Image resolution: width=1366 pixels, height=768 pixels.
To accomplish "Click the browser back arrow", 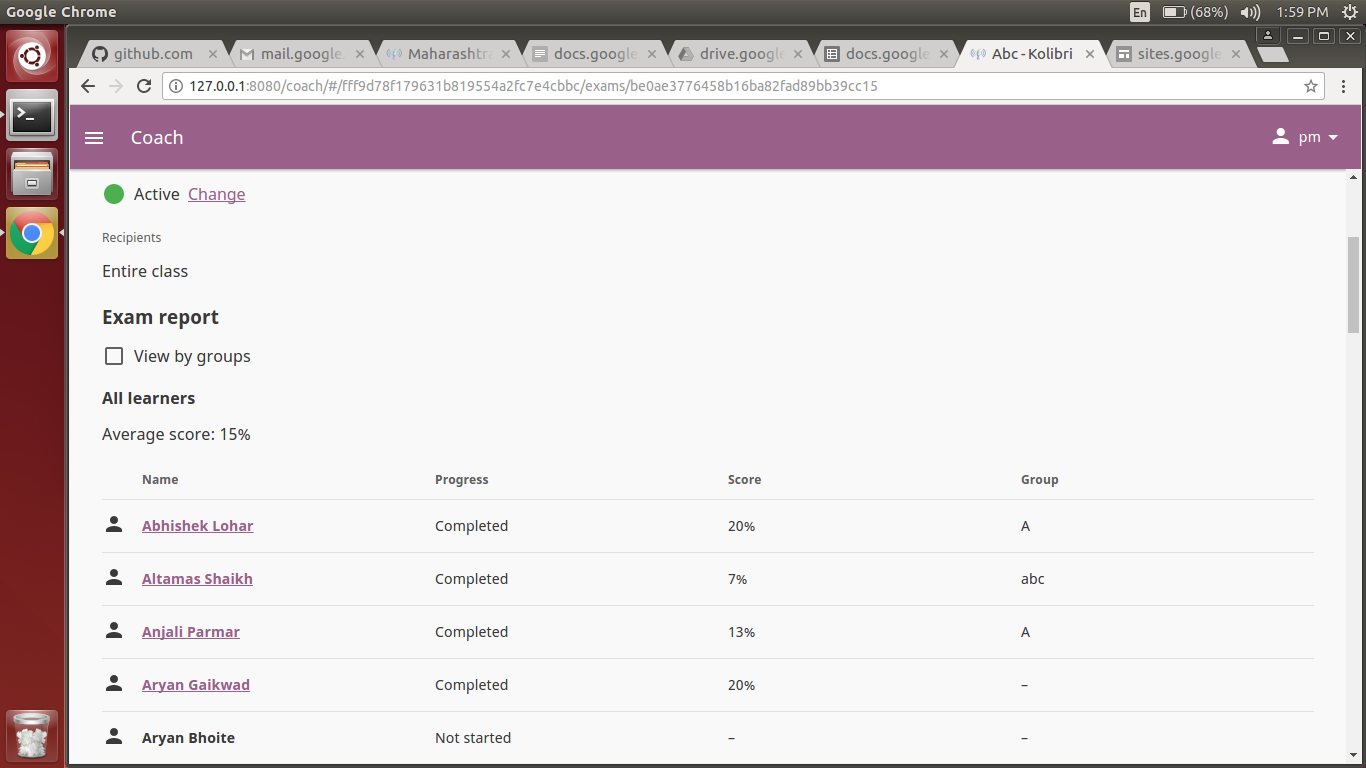I will (87, 86).
